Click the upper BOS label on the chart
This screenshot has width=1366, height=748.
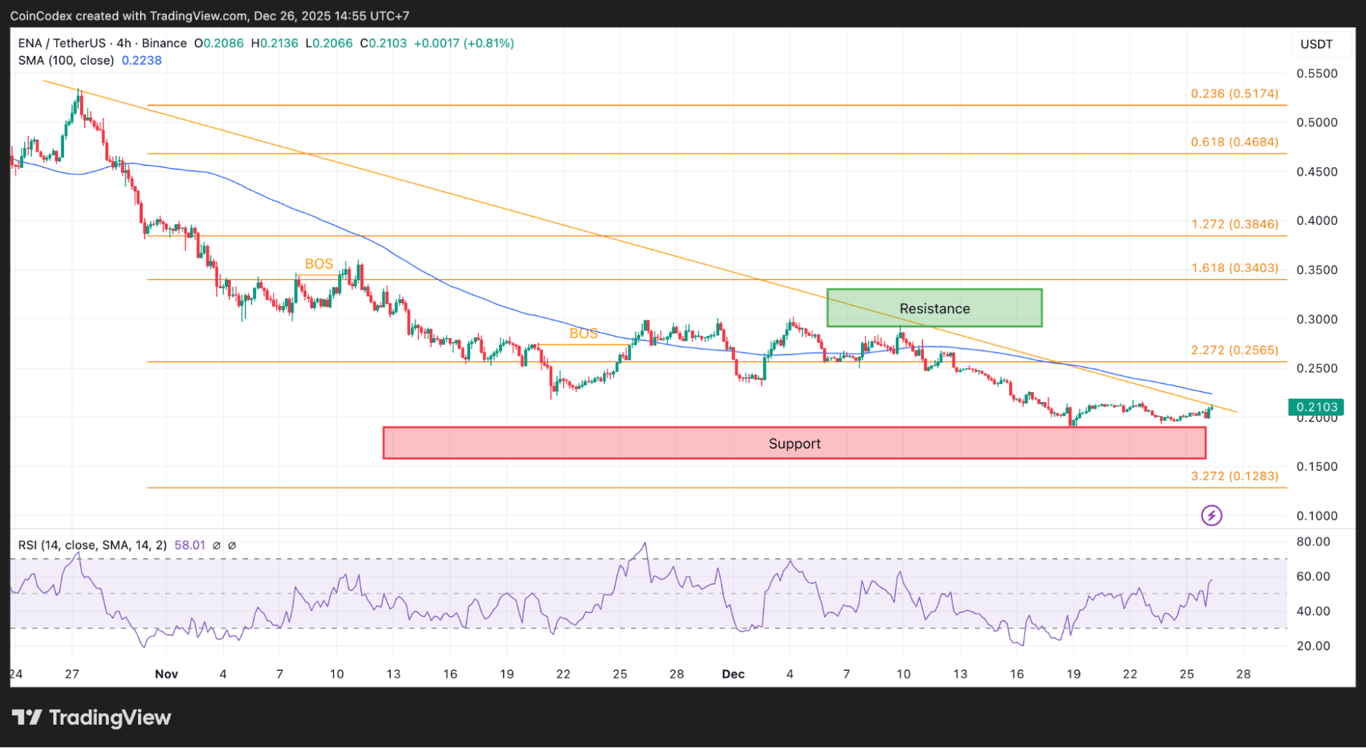[x=319, y=263]
